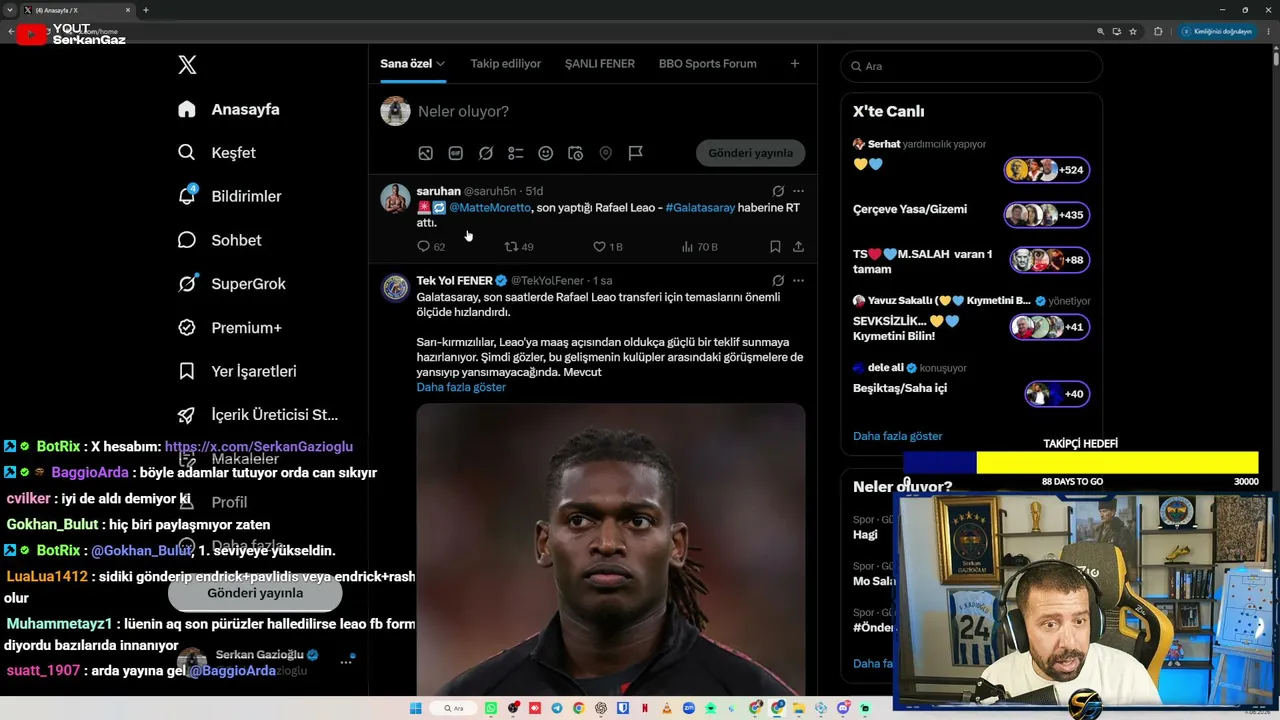Image resolution: width=1280 pixels, height=720 pixels.
Task: Open SuperGrok from the sidebar
Action: 232,284
